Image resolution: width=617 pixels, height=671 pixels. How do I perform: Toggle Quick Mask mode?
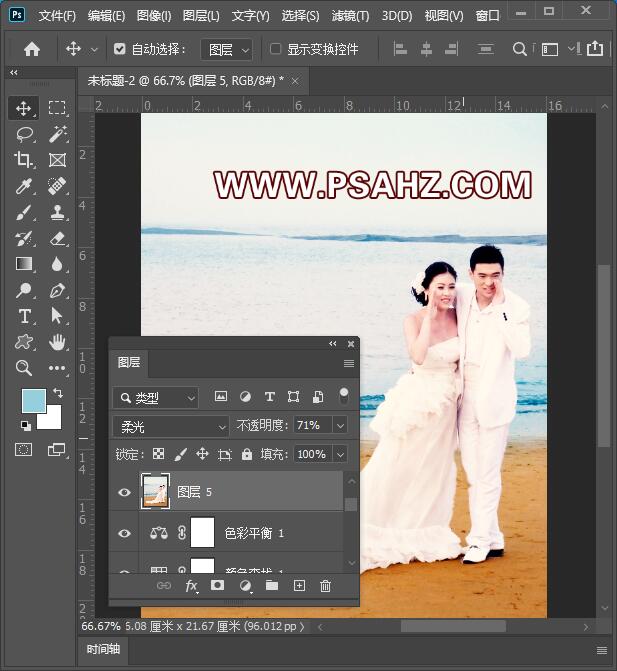click(x=24, y=449)
